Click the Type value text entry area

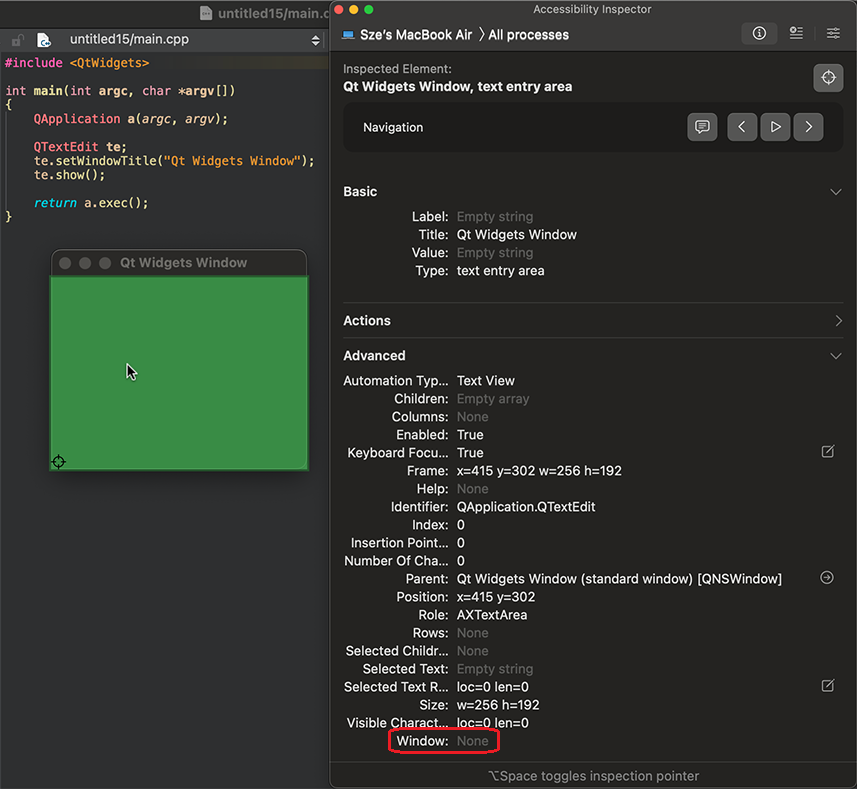coord(500,271)
